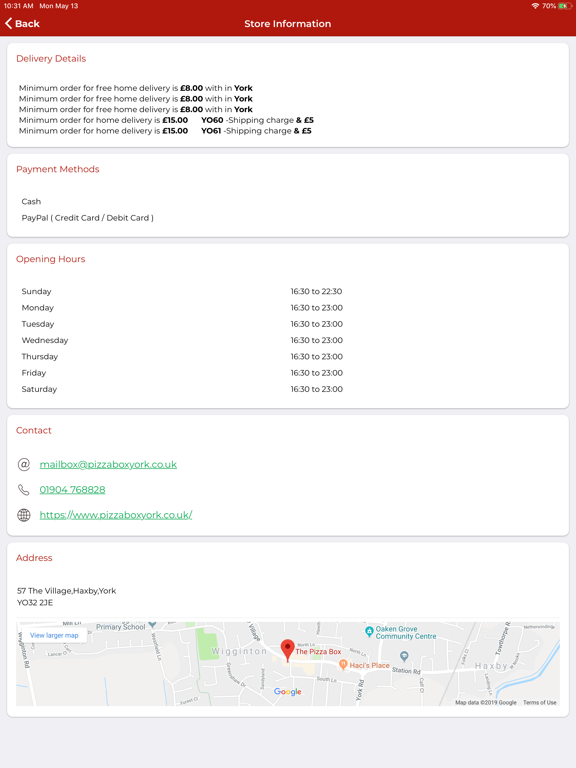Click The Pizza Box red map pin
The image size is (576, 768).
pos(288,650)
